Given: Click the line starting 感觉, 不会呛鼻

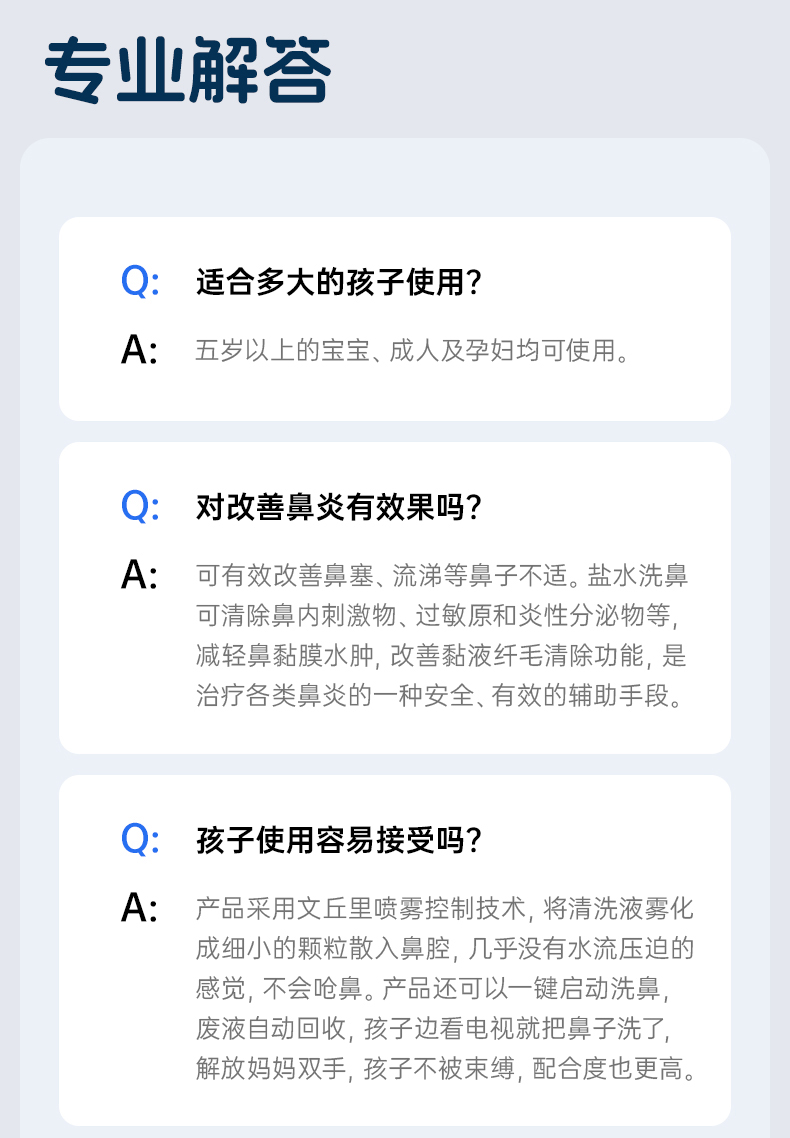Looking at the screenshot, I should coord(432,989).
